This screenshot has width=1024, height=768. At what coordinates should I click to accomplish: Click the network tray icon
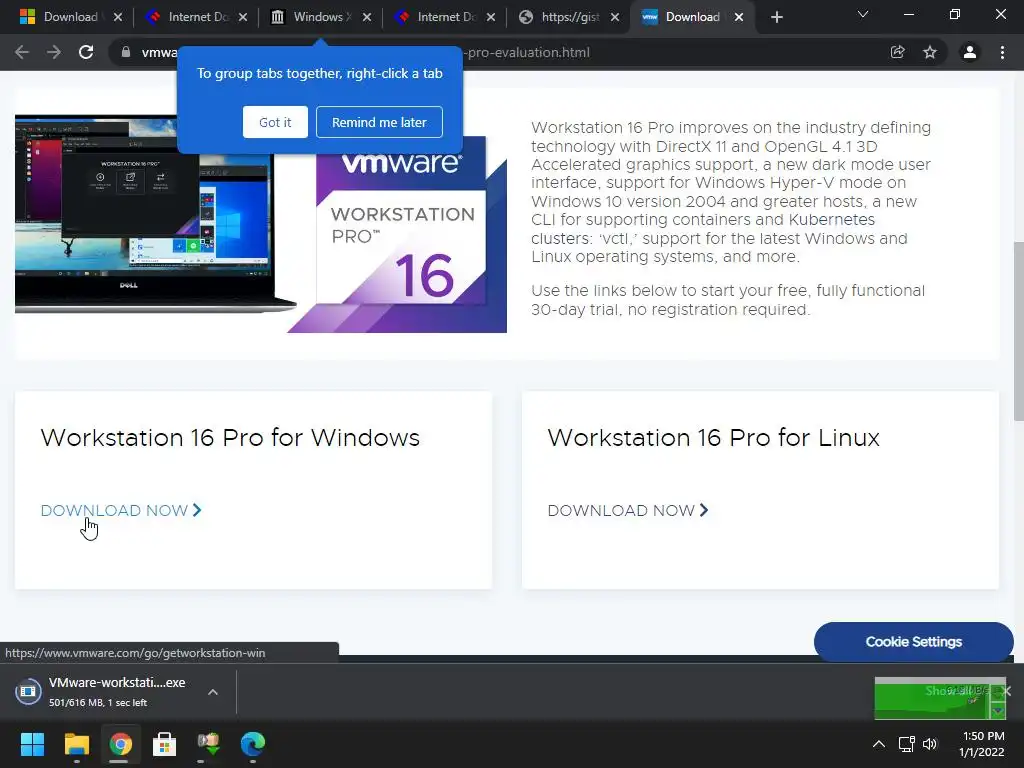[x=906, y=744]
